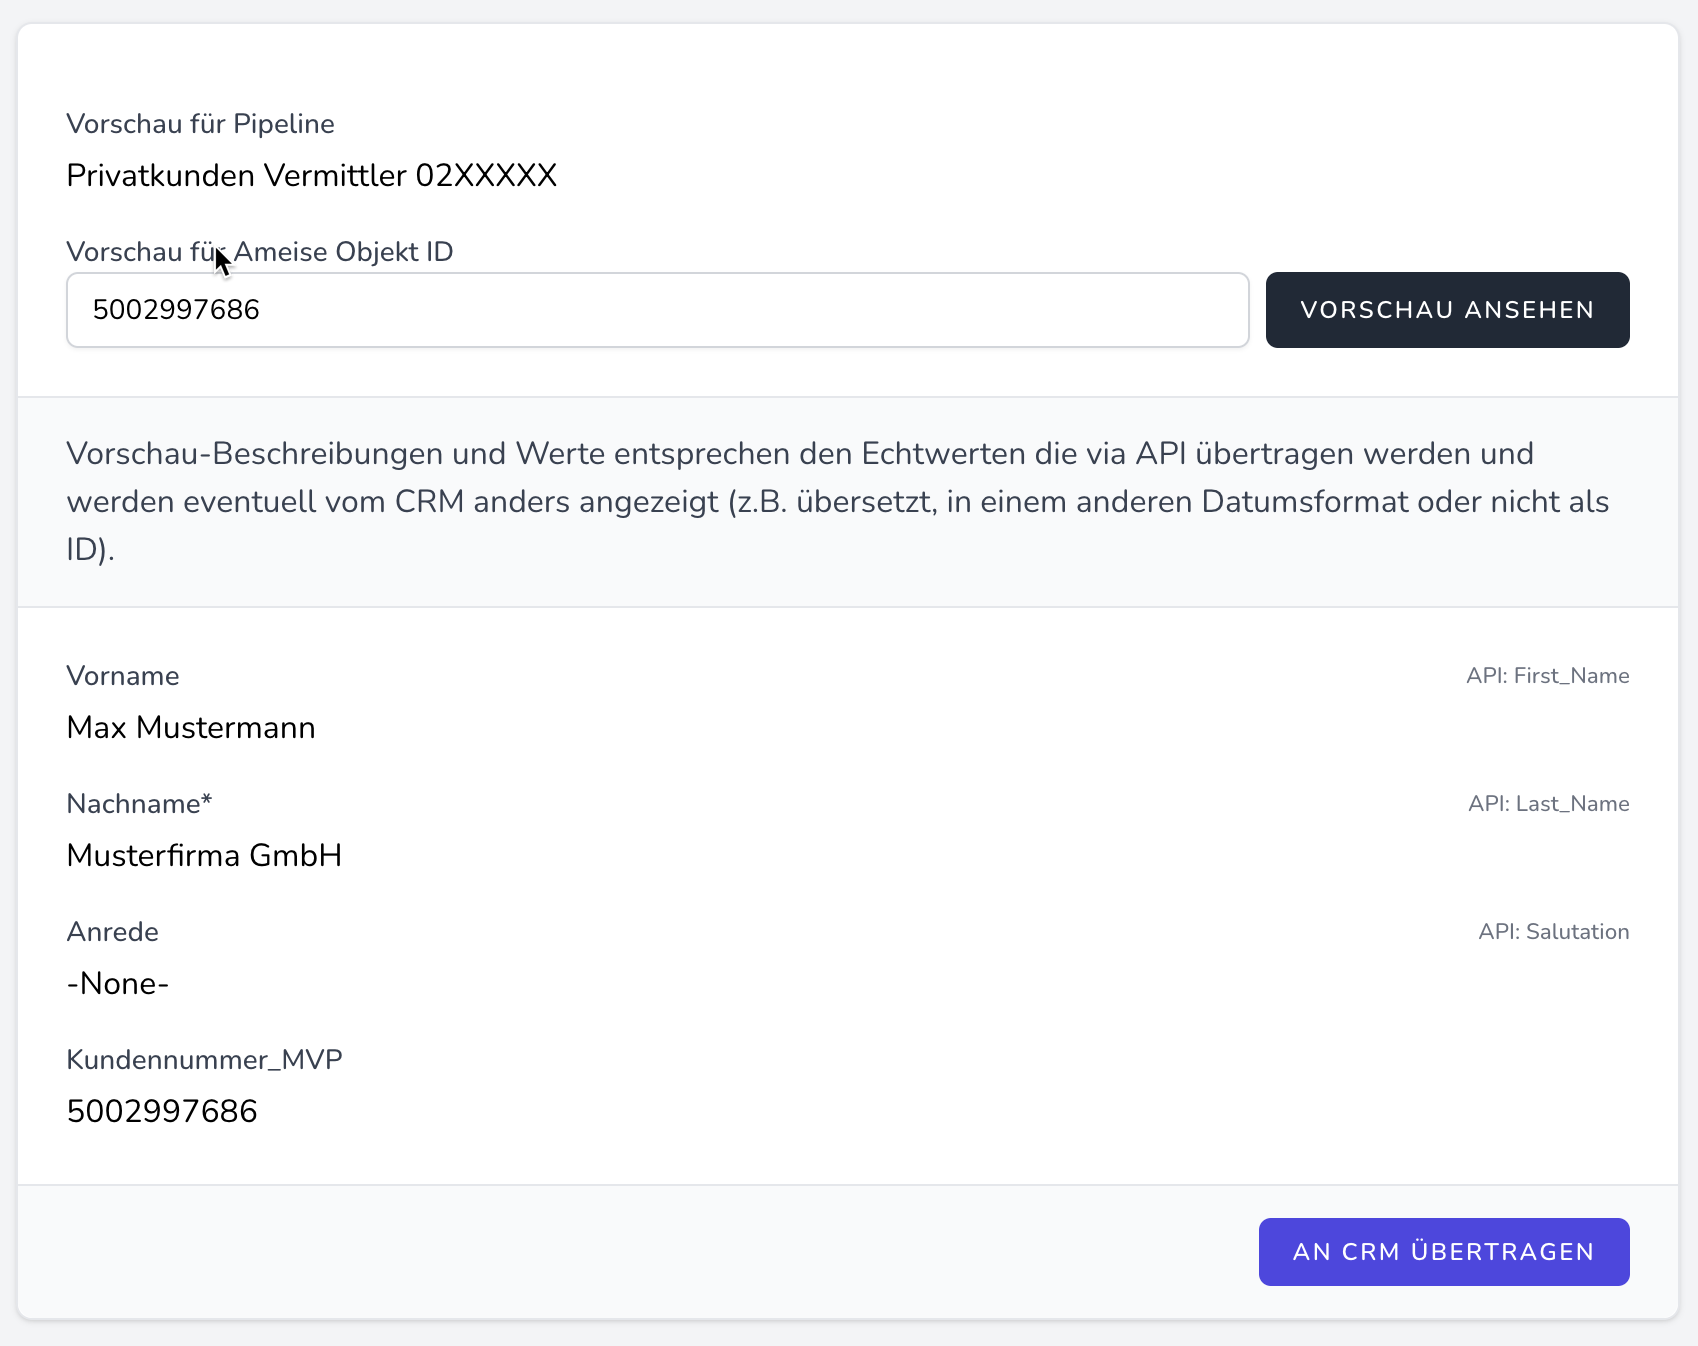Click the 'Kundennummer_MVP' field label
Screen dimensions: 1698x1346
click(x=204, y=1060)
